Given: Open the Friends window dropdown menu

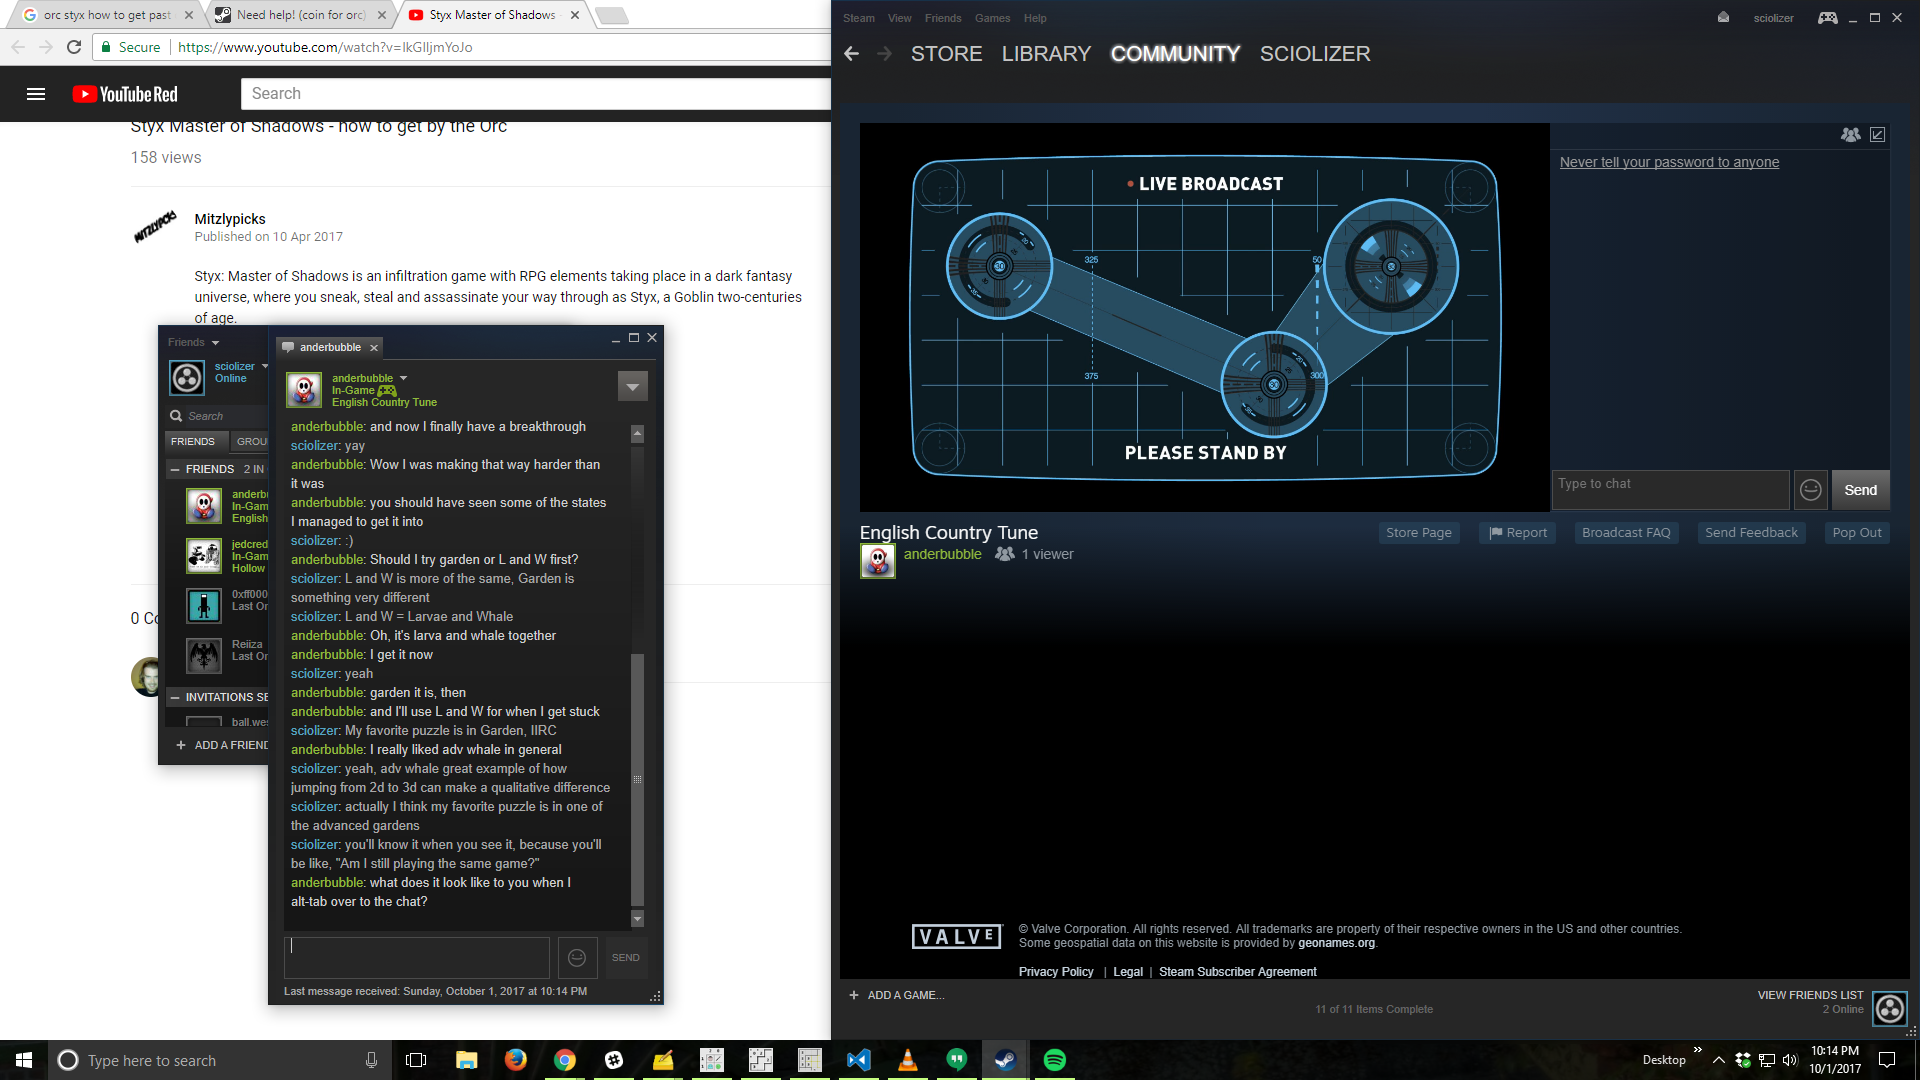Looking at the screenshot, I should pos(194,343).
